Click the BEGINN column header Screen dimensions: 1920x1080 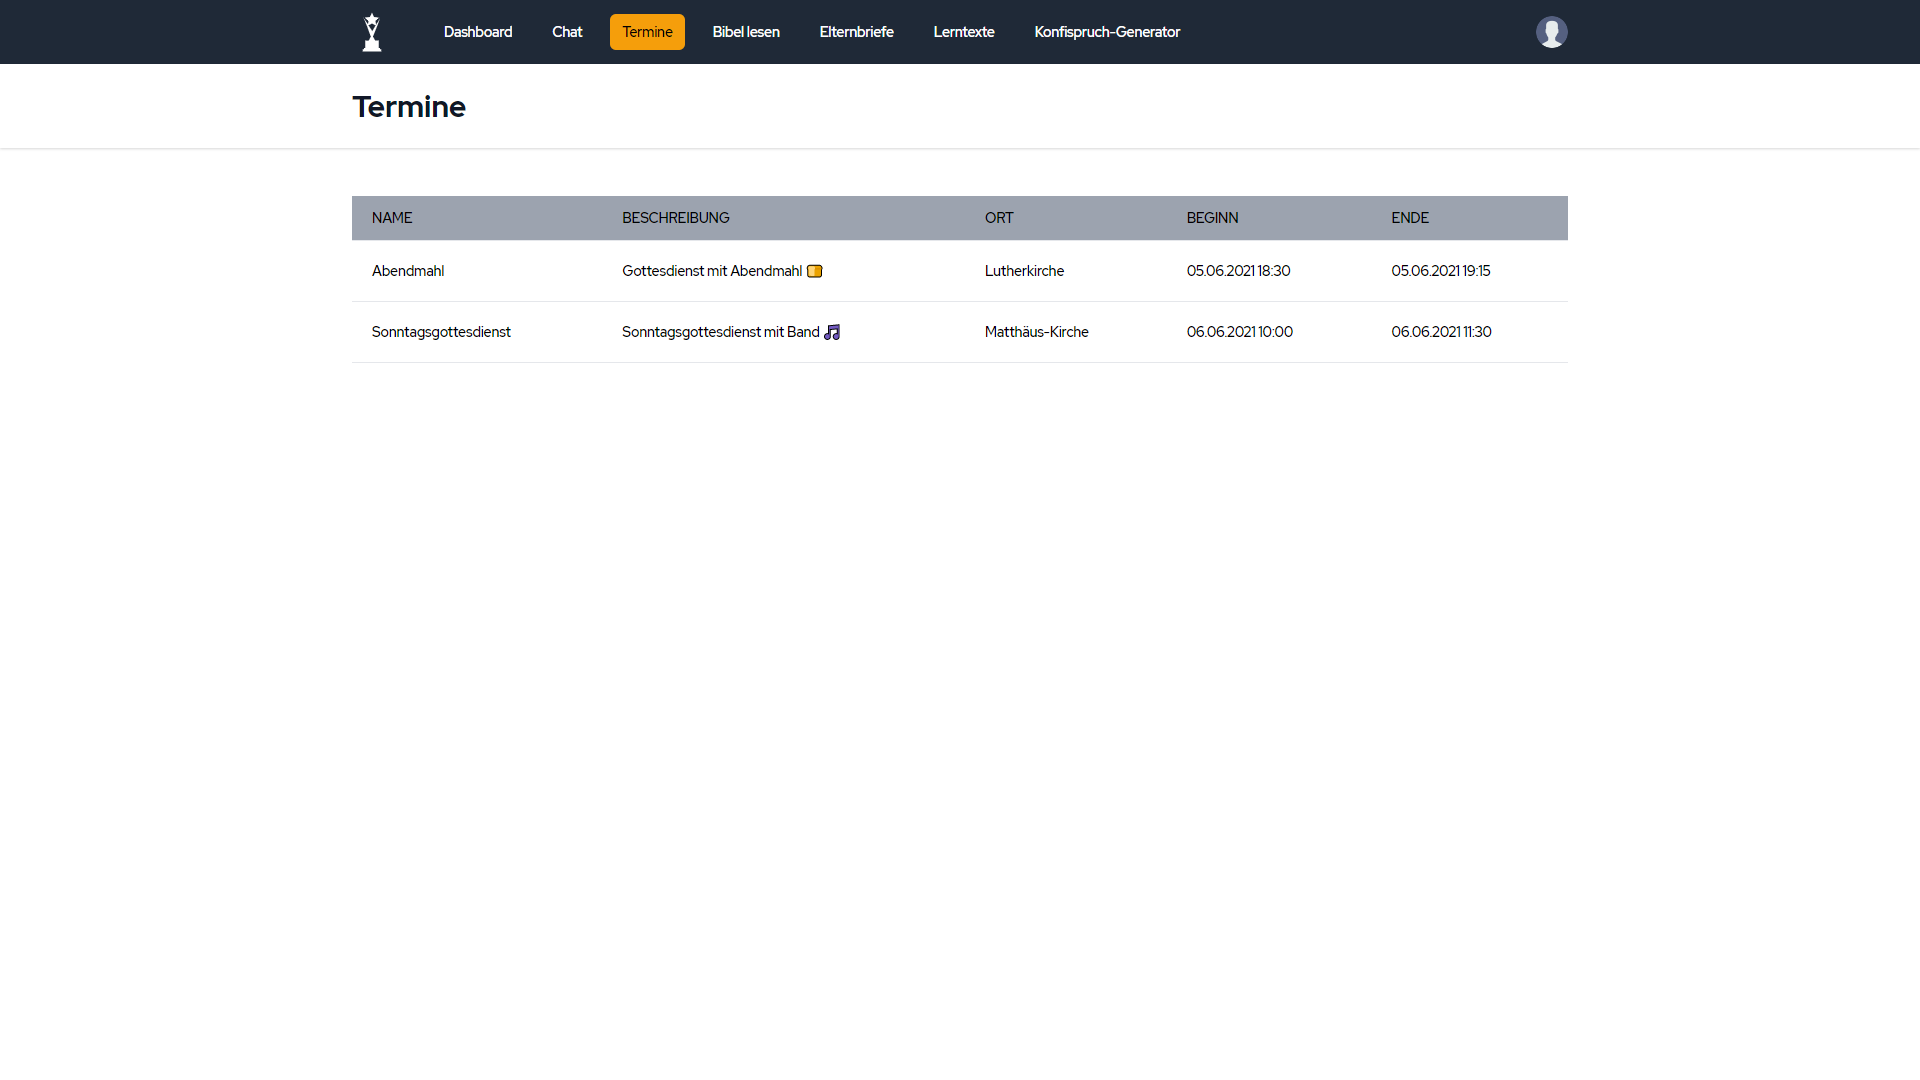(x=1212, y=218)
